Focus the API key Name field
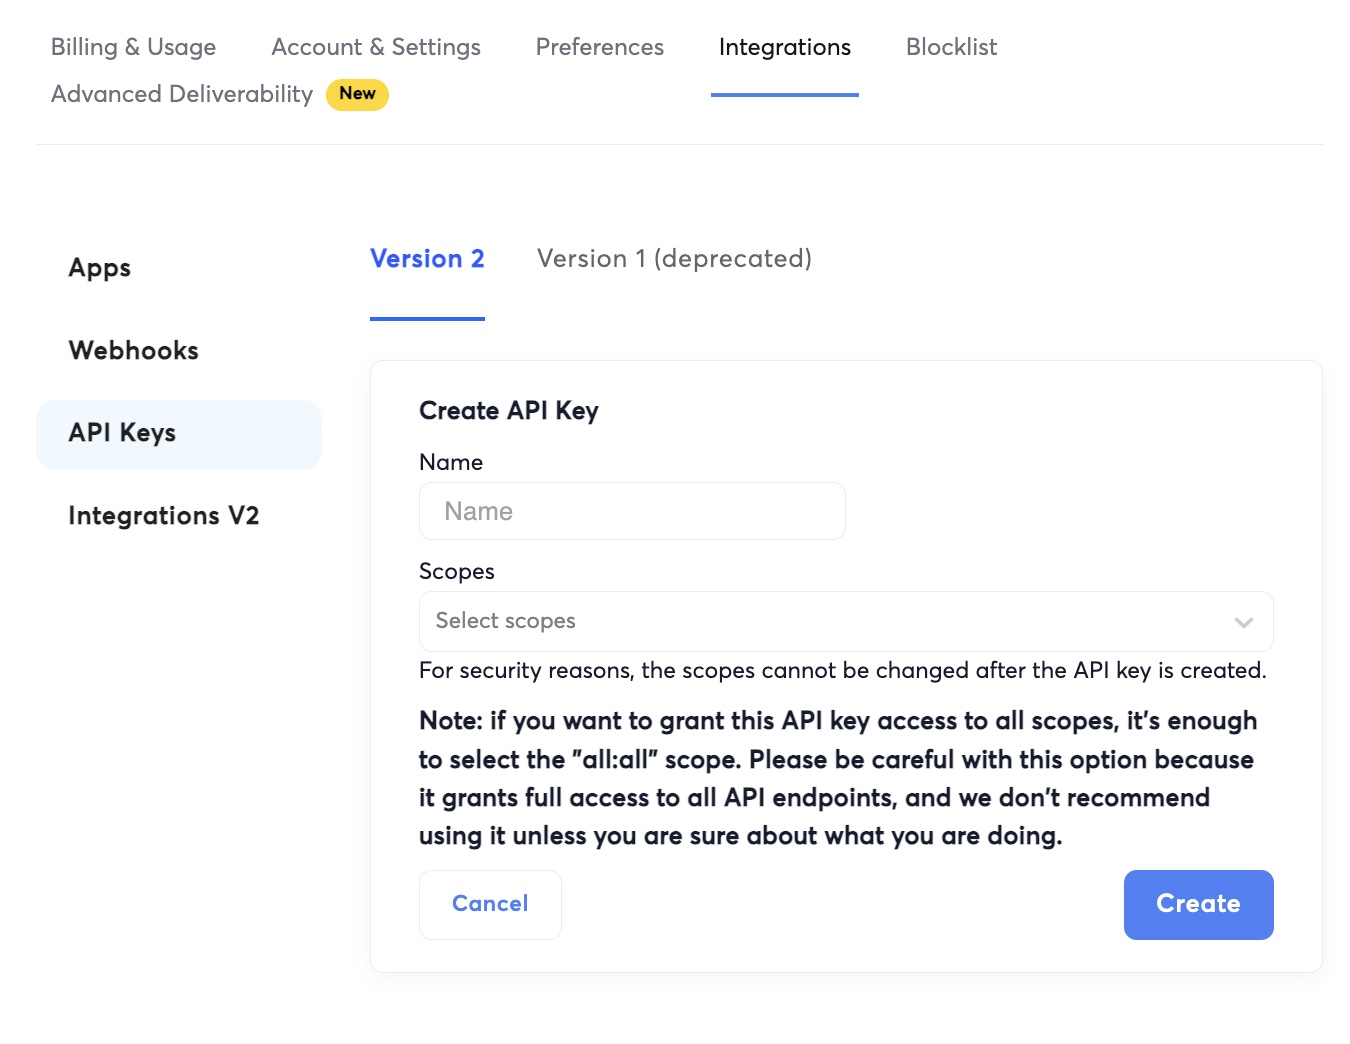1350x1044 pixels. (x=632, y=511)
